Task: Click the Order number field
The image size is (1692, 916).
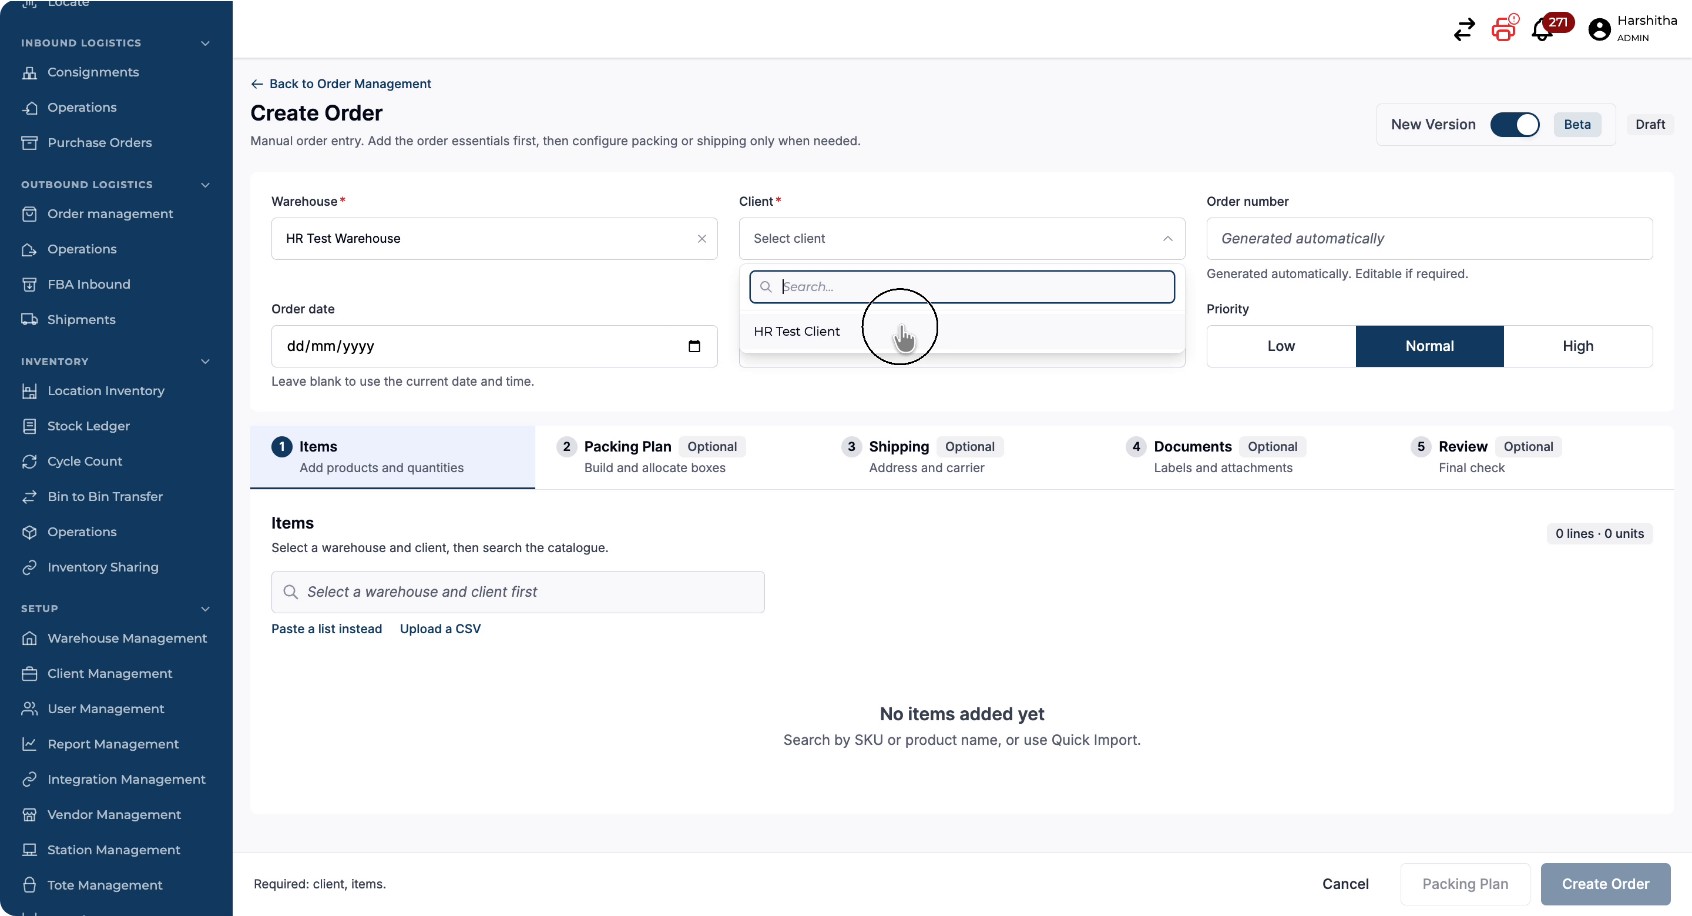Action: click(x=1429, y=239)
